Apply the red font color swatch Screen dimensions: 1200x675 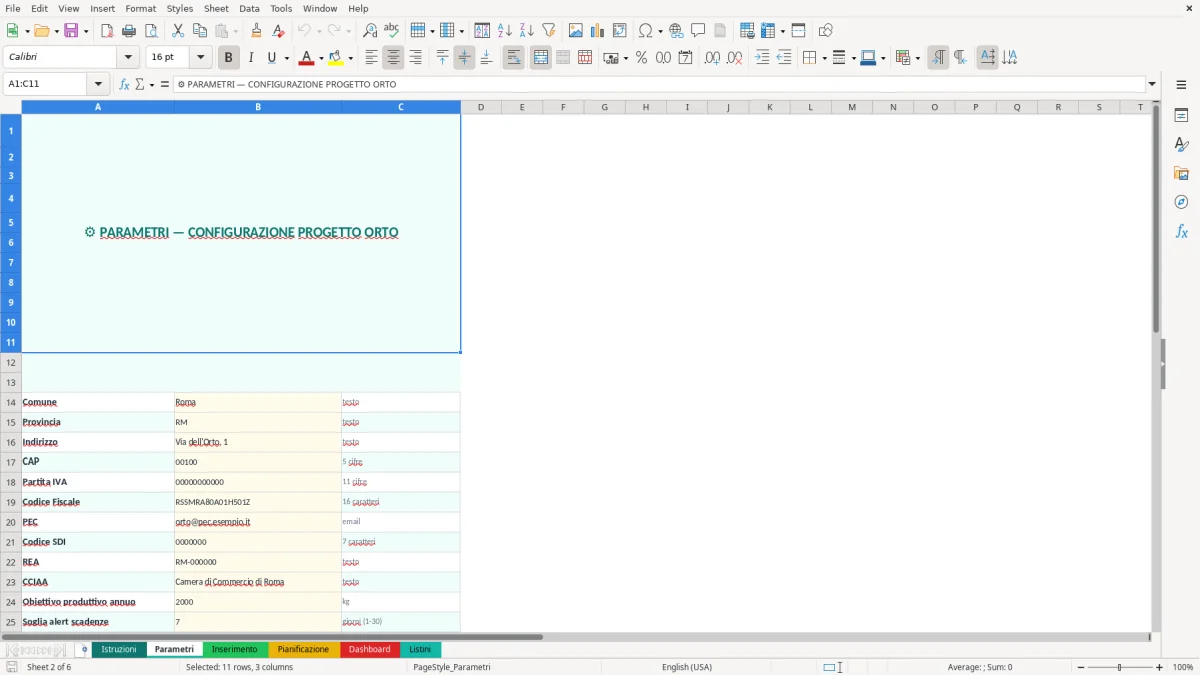tap(306, 58)
